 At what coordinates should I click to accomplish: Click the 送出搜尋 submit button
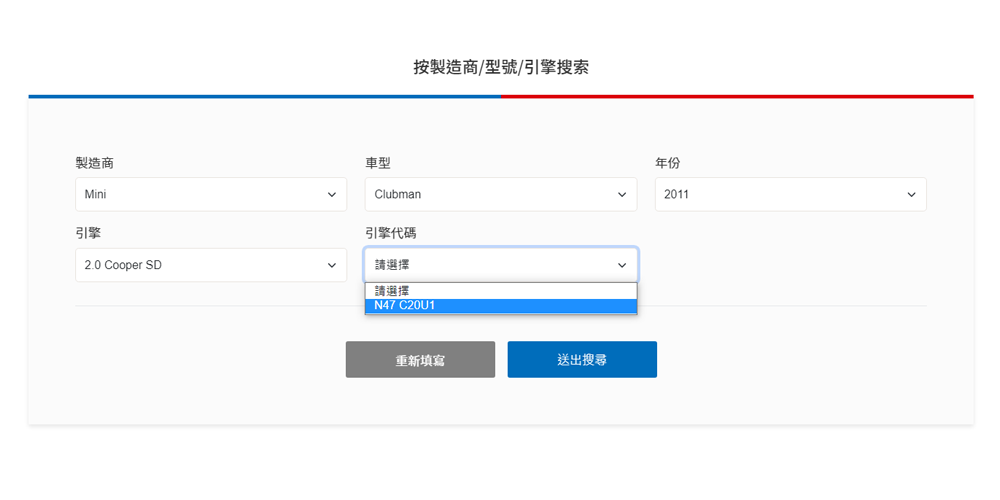[x=582, y=360]
